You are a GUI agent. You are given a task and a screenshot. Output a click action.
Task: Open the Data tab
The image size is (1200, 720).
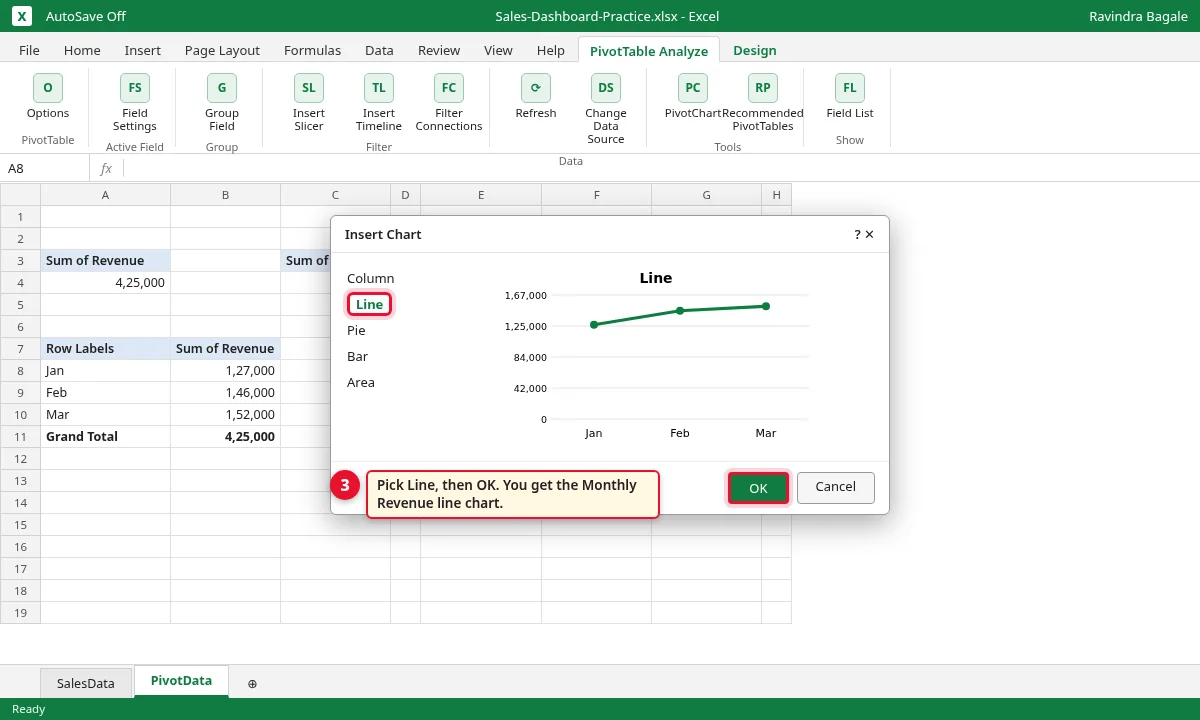point(379,50)
